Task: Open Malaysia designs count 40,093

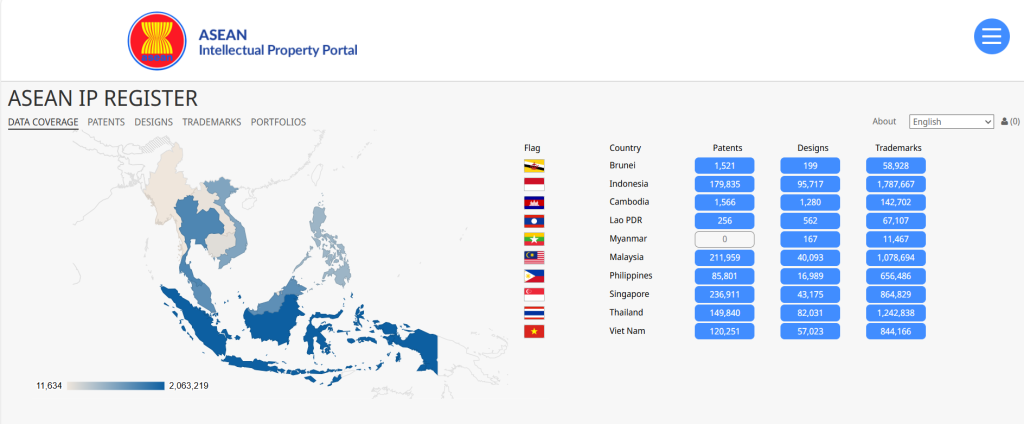Action: click(x=810, y=257)
